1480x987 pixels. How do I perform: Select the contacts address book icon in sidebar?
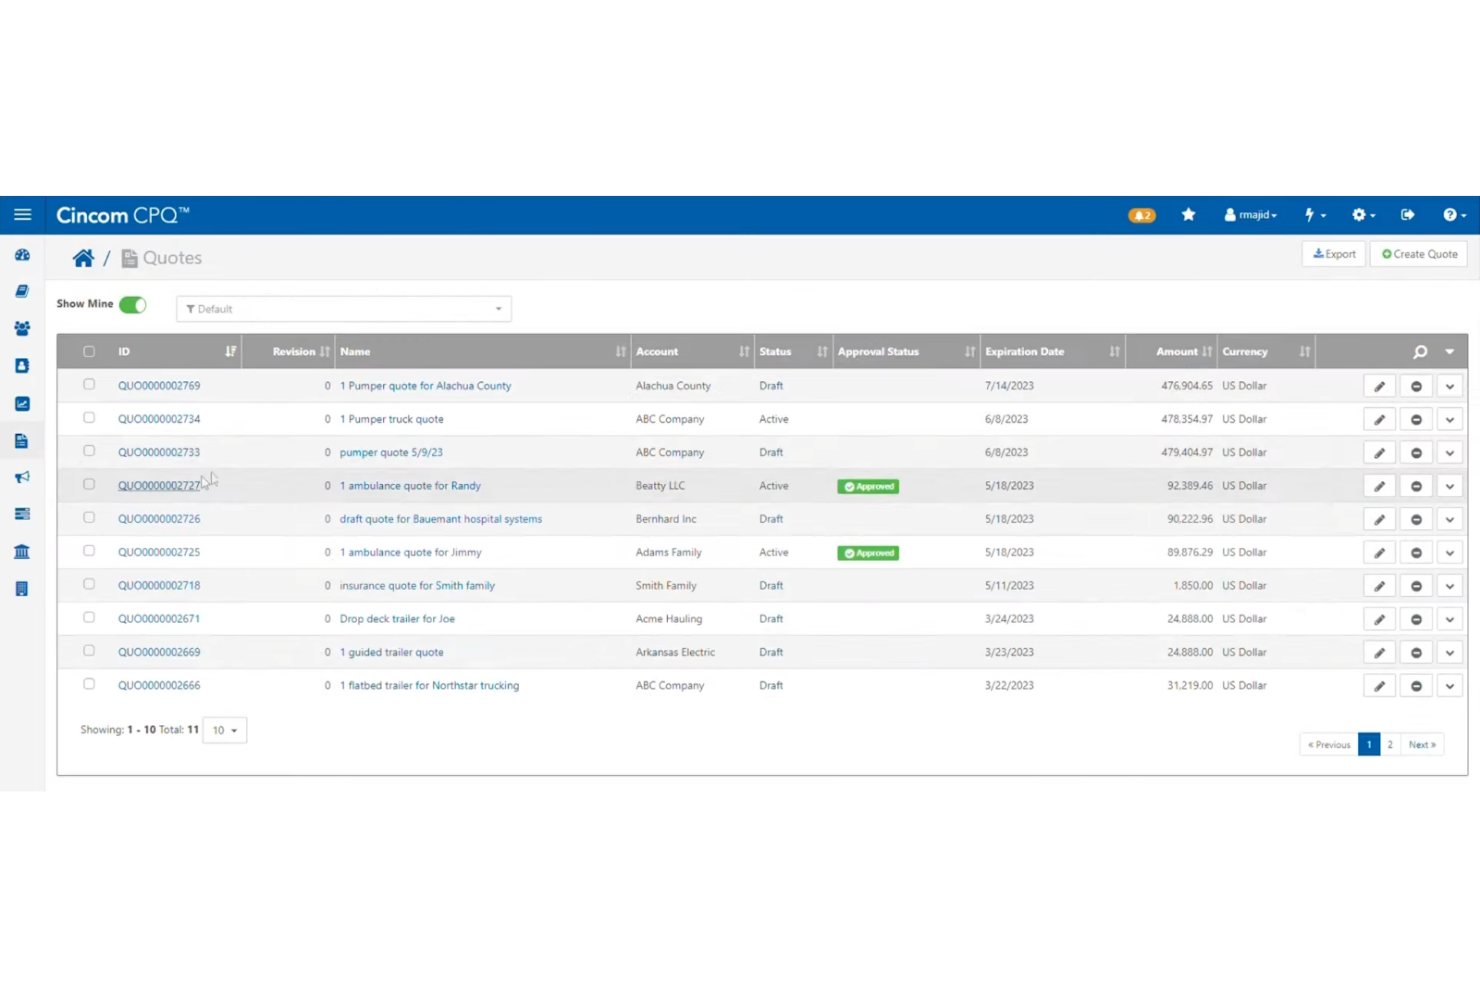click(x=22, y=366)
